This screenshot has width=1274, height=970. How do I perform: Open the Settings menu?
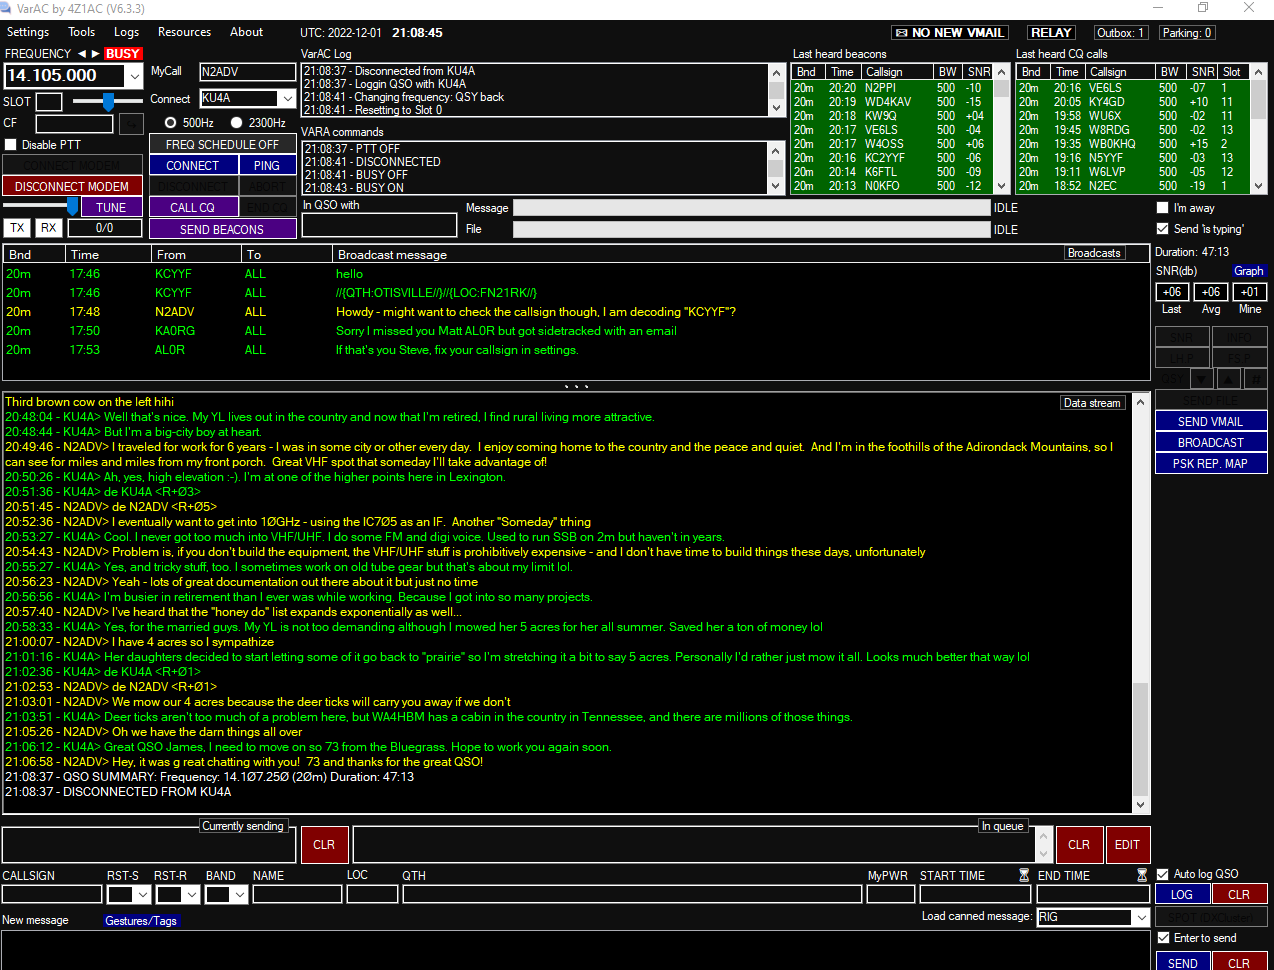(x=28, y=32)
